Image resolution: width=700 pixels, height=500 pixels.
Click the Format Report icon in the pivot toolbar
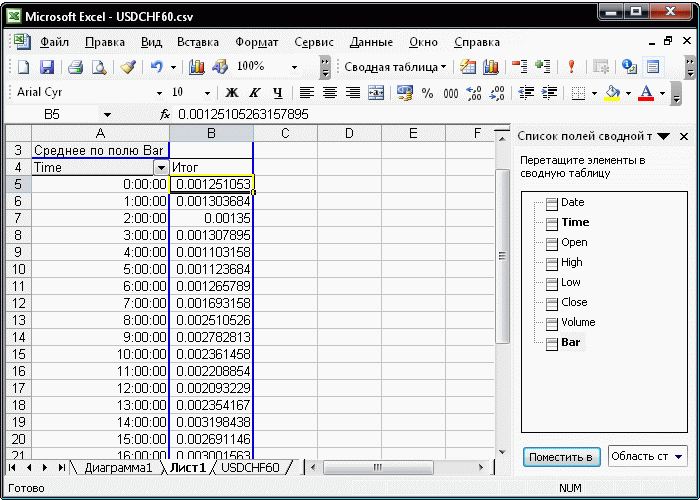pyautogui.click(x=467, y=67)
